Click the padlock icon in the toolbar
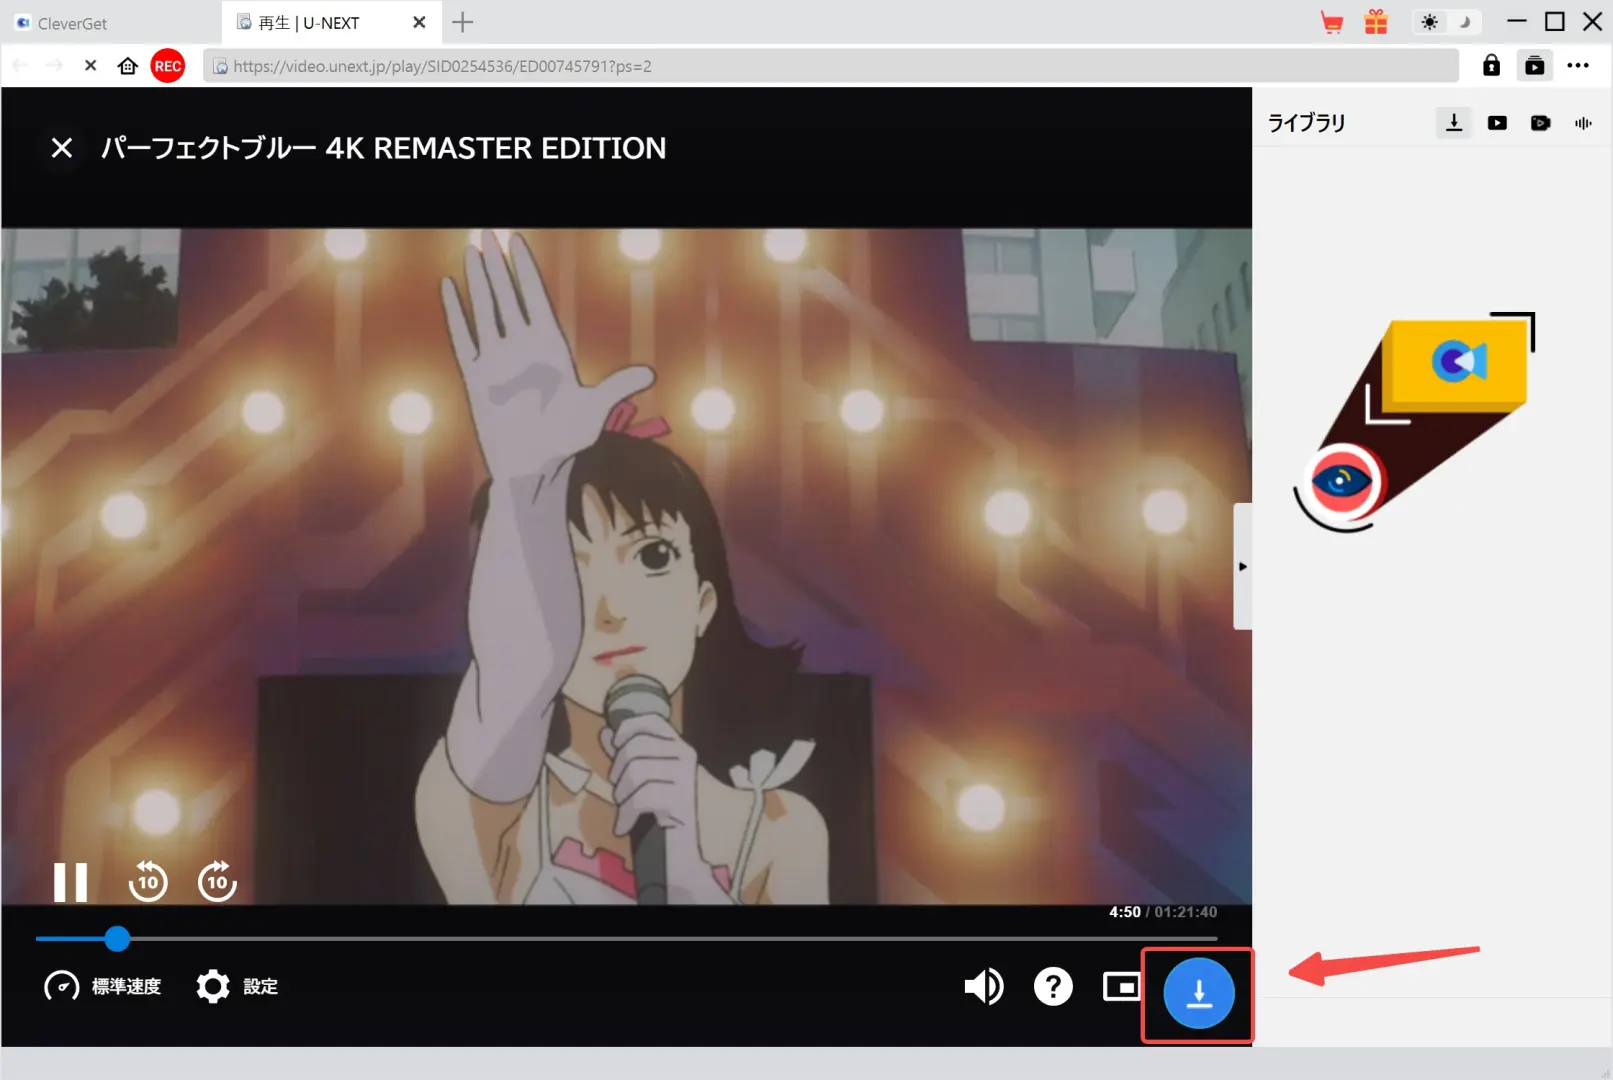 click(x=1491, y=66)
